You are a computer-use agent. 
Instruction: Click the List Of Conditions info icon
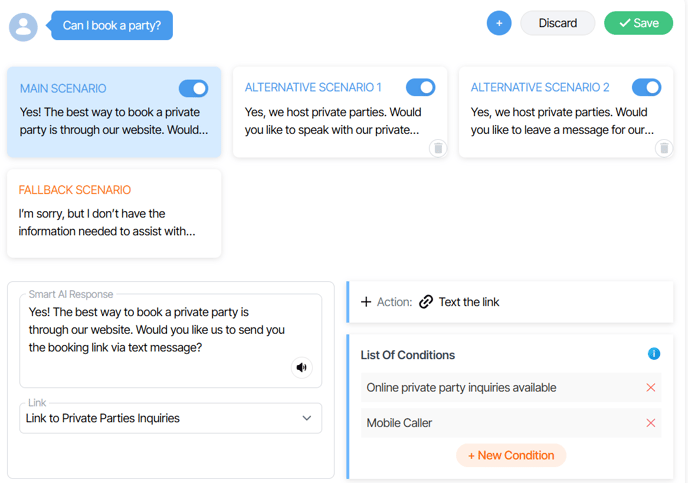tap(654, 354)
